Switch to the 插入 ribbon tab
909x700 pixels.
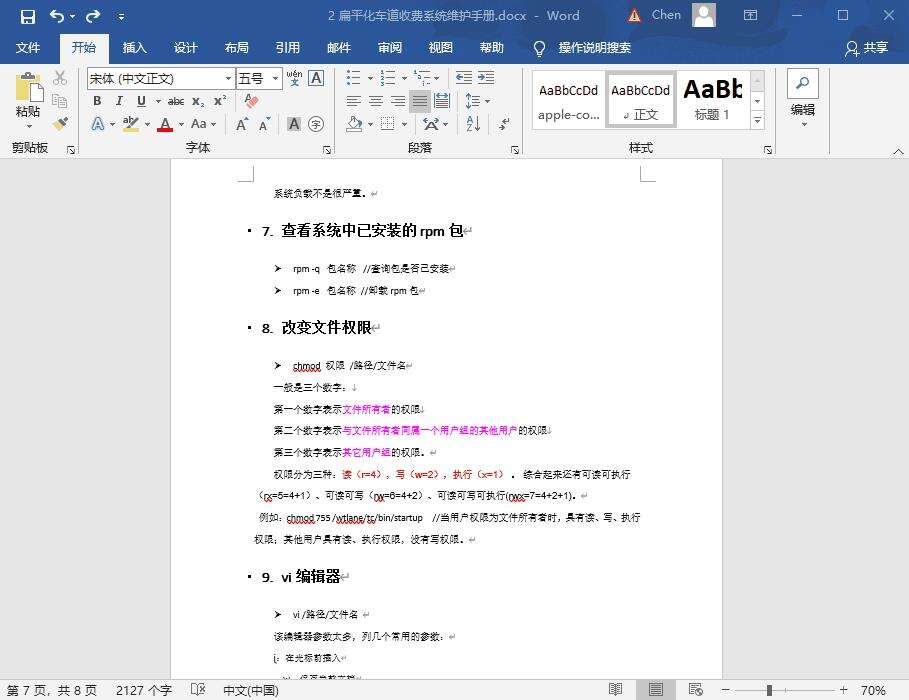134,48
